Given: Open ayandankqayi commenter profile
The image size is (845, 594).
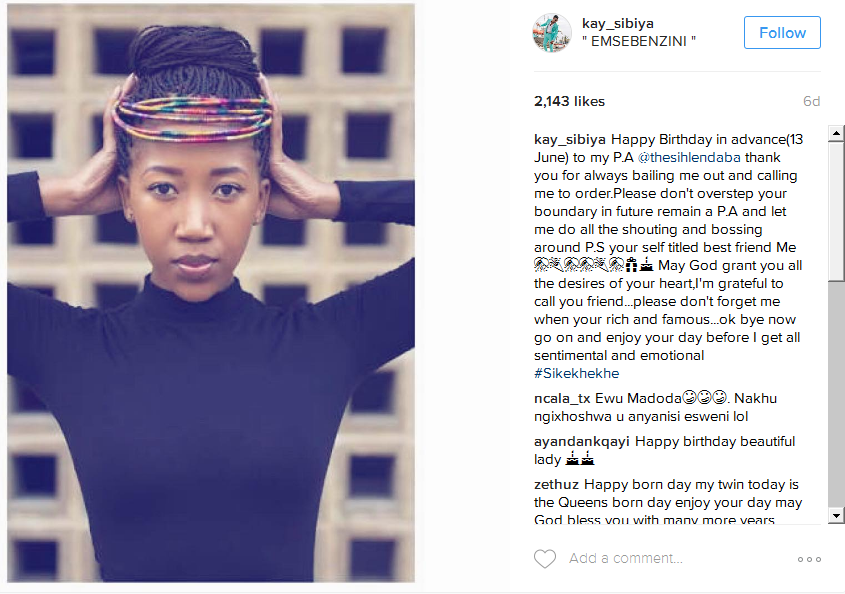Looking at the screenshot, I should 581,441.
